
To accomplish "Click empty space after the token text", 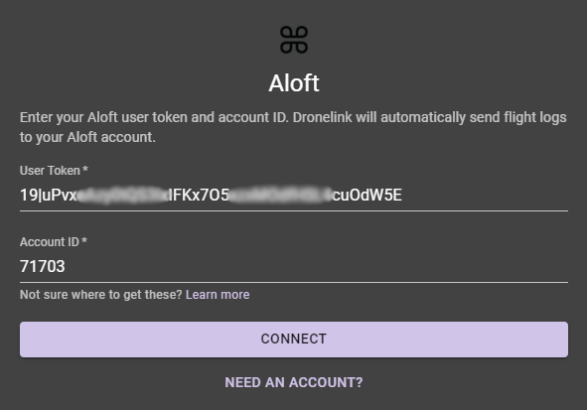I will pos(485,195).
